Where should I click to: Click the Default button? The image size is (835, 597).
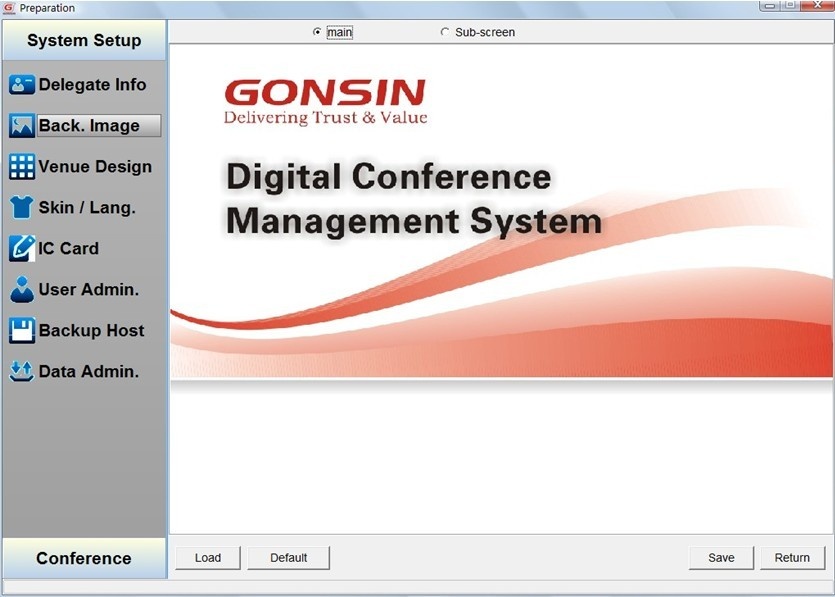[x=289, y=558]
